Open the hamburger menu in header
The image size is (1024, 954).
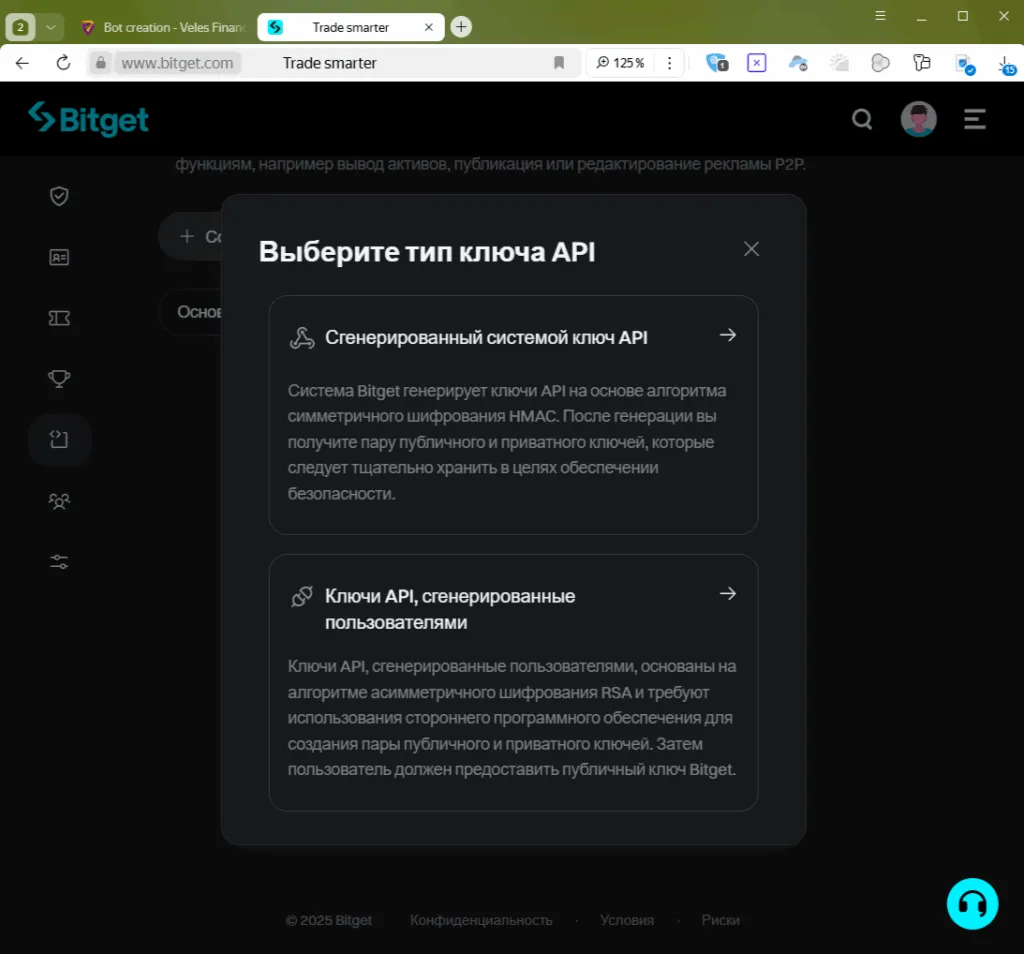pyautogui.click(x=974, y=120)
